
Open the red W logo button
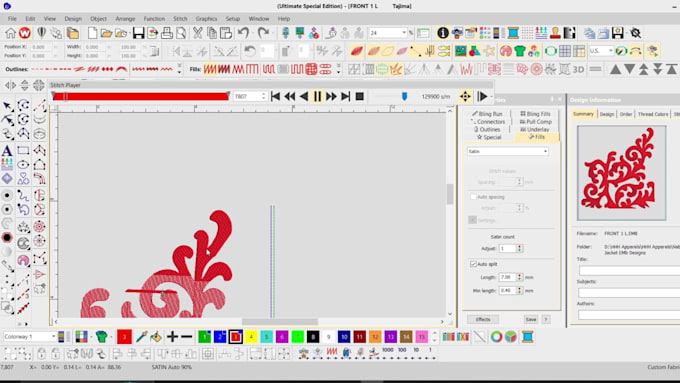click(25, 33)
